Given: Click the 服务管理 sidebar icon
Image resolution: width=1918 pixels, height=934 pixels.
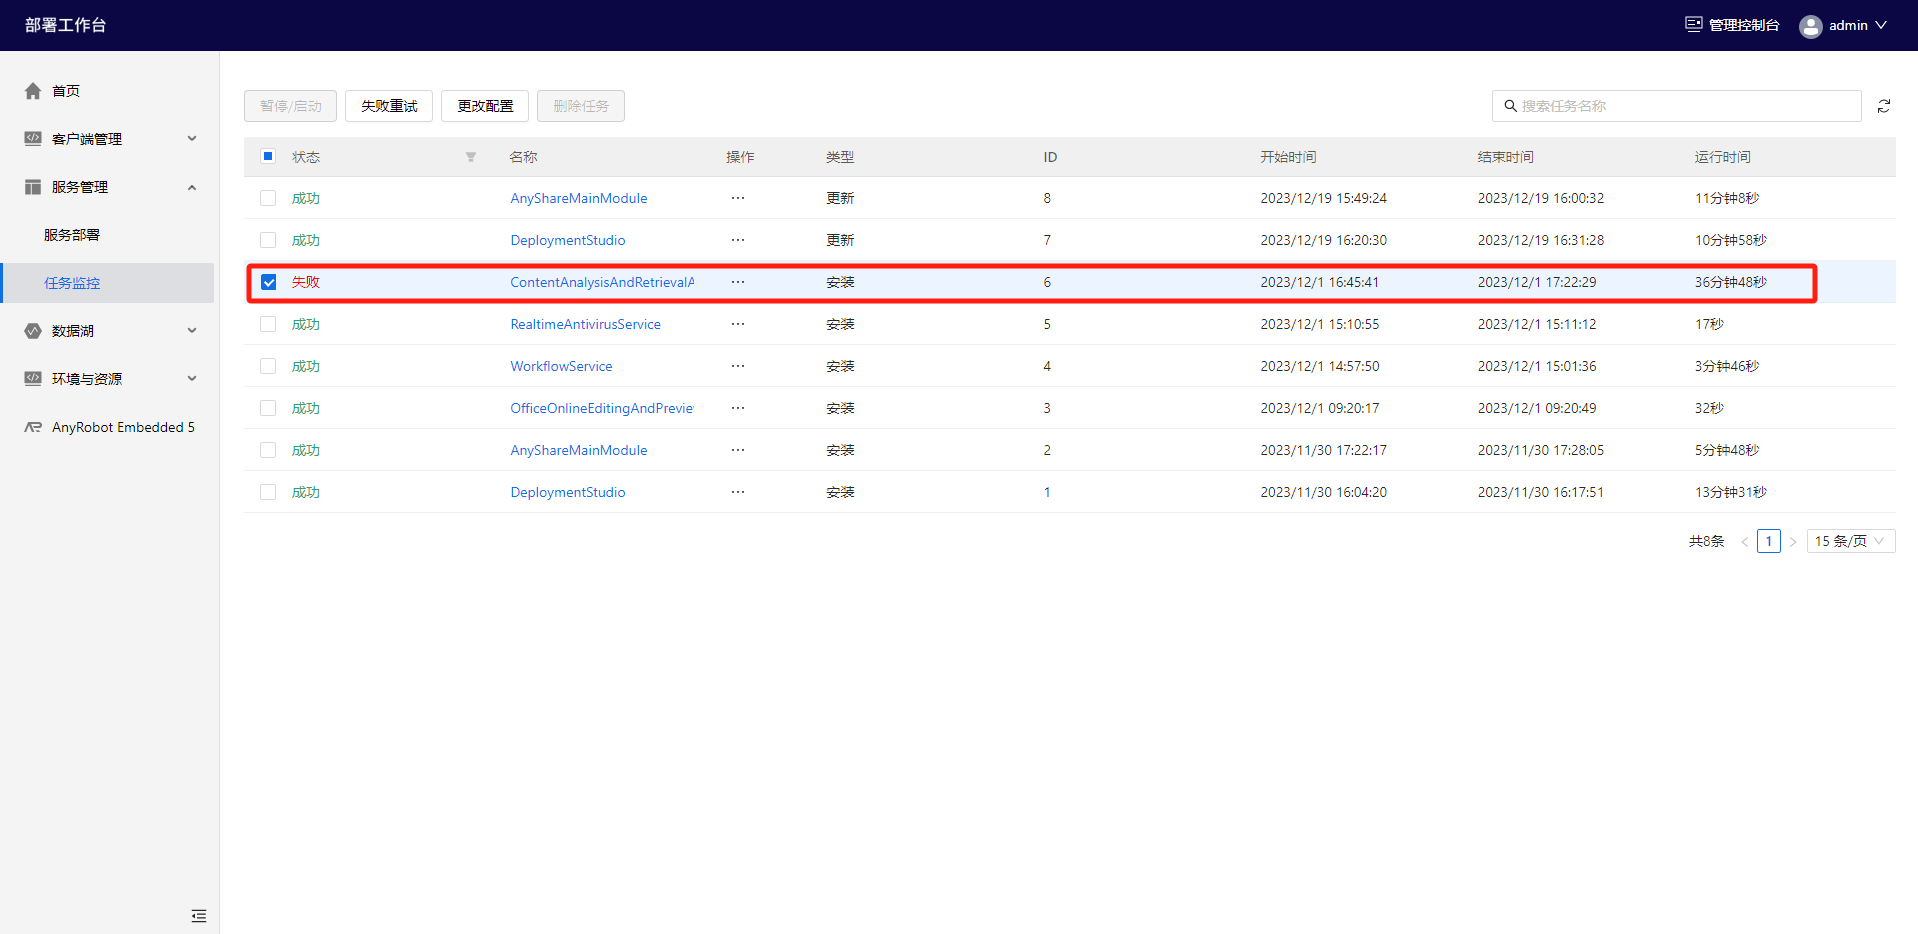Looking at the screenshot, I should (x=33, y=187).
